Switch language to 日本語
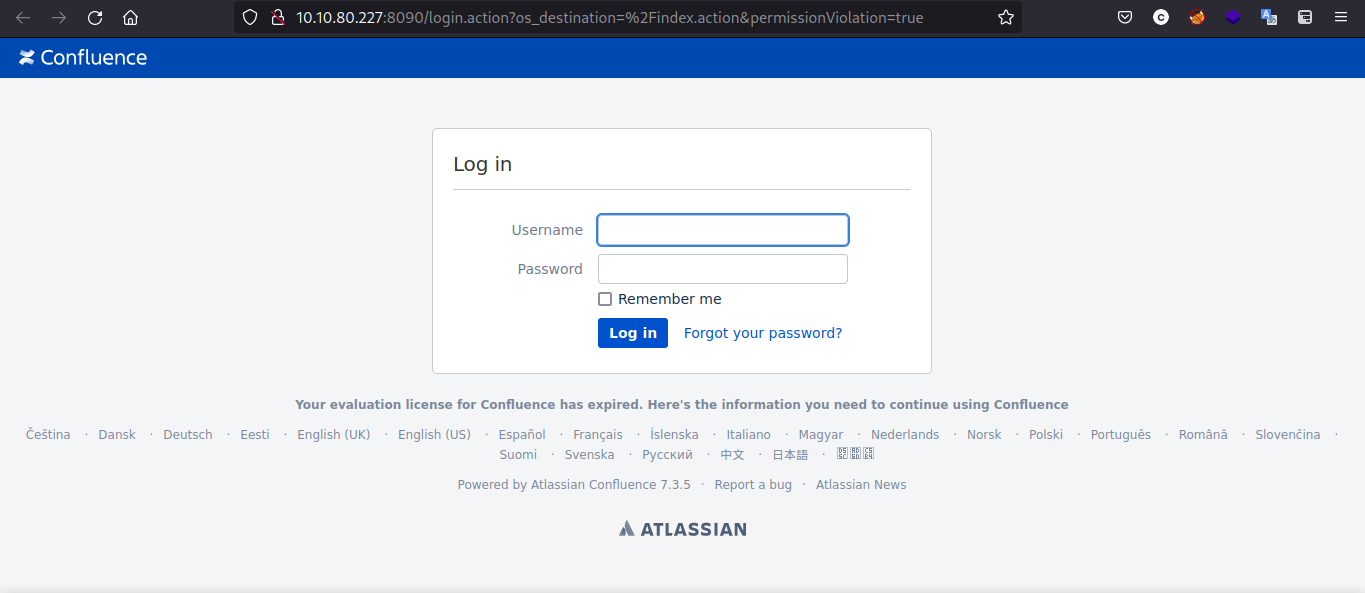Screen dimensions: 1365x593 790,455
